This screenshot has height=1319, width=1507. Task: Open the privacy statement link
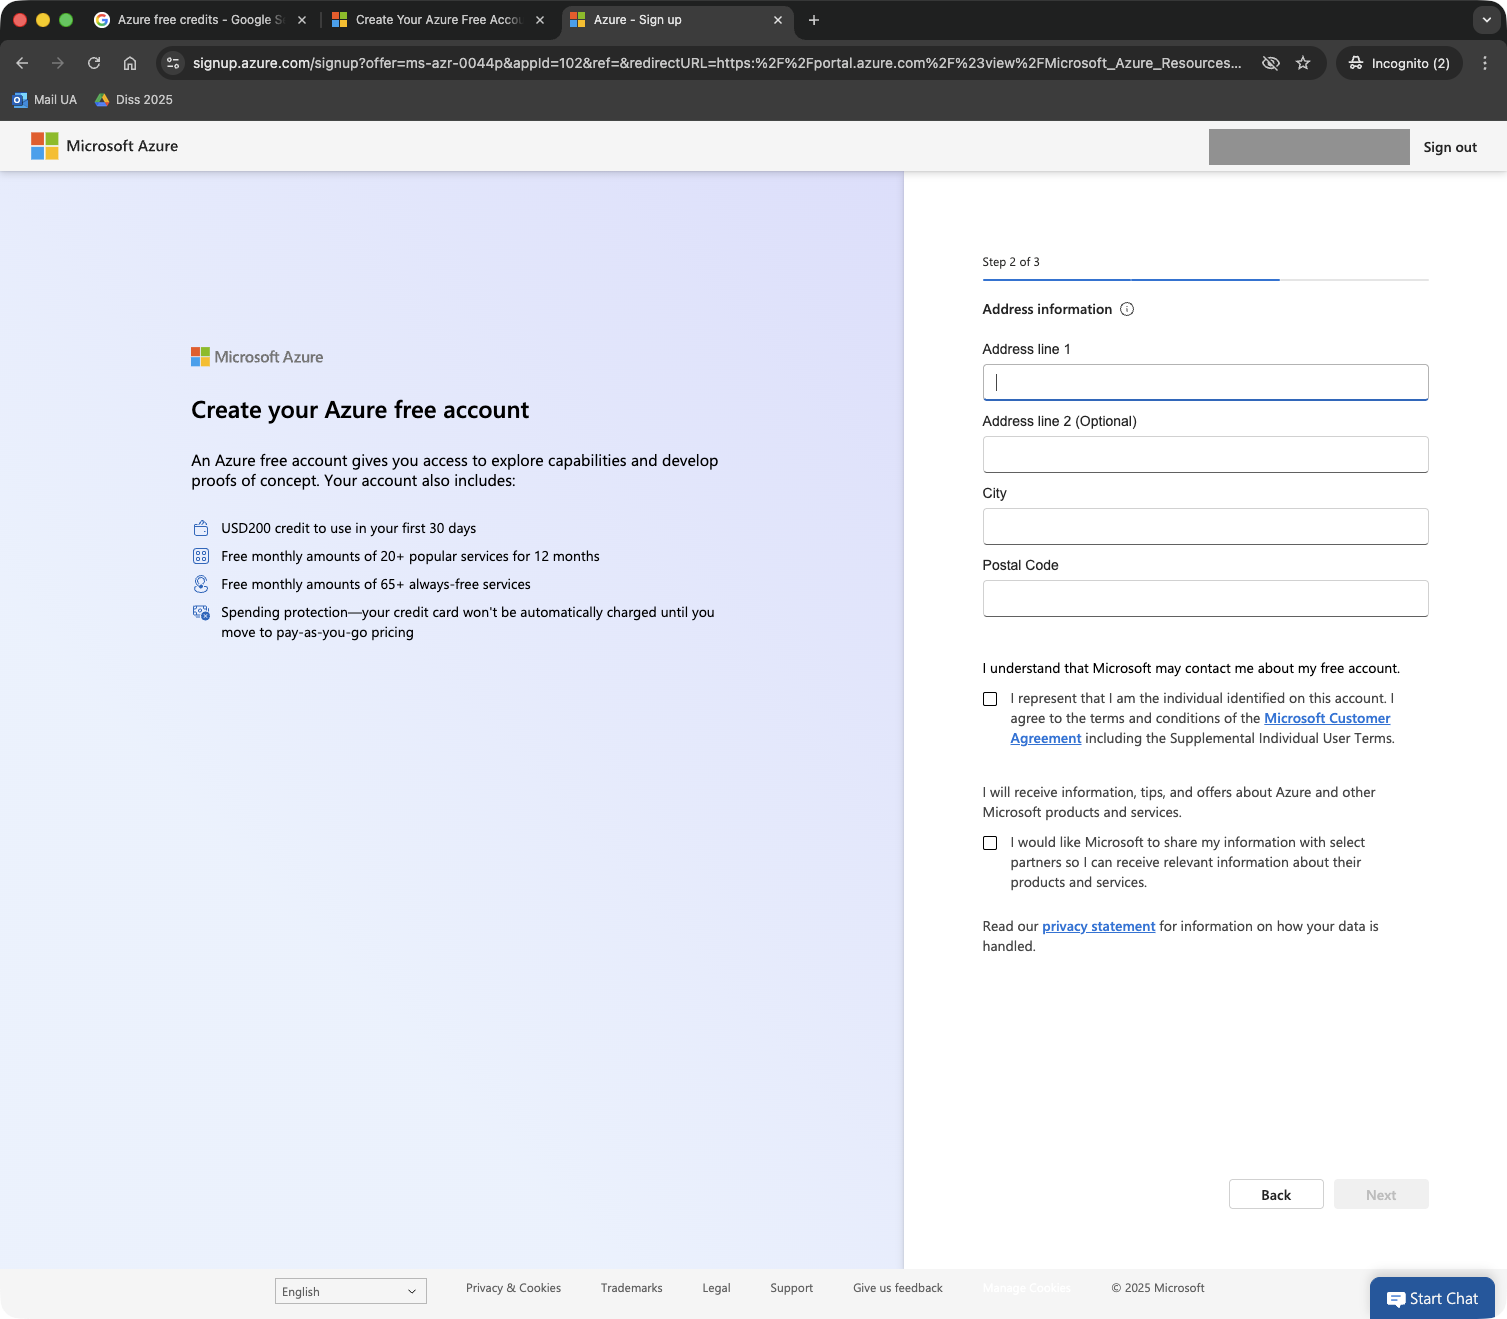(1098, 926)
